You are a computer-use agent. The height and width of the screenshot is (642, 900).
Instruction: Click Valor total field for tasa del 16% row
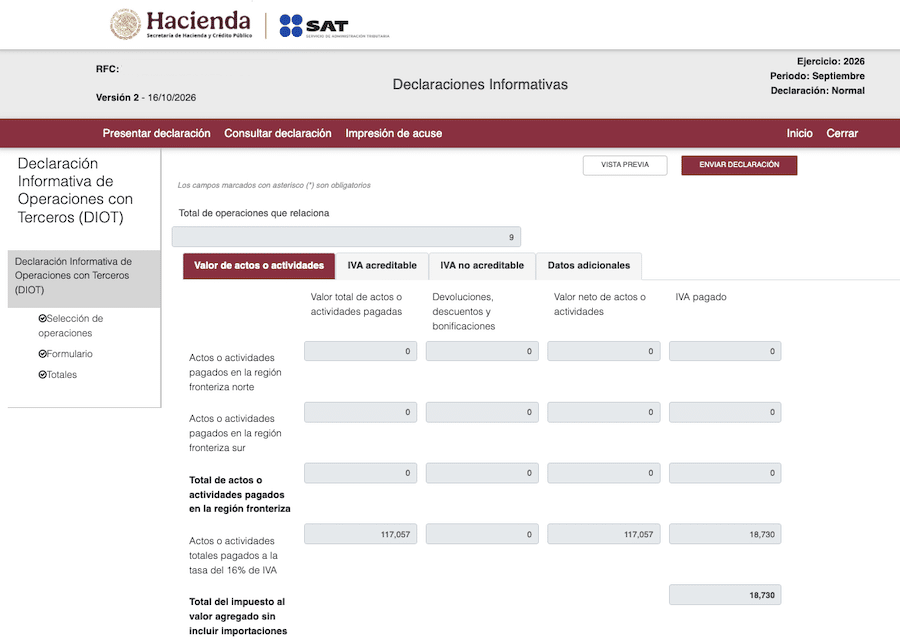(x=360, y=534)
